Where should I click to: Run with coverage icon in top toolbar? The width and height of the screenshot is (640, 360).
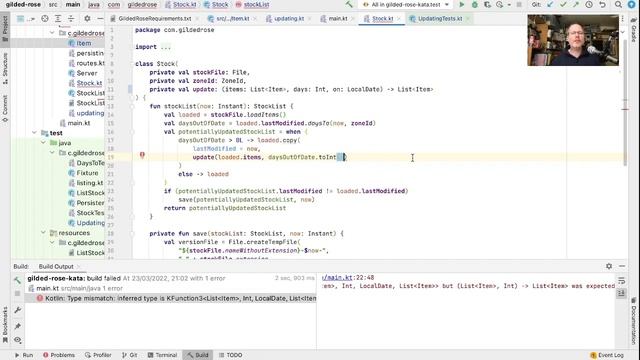coord(487,4)
